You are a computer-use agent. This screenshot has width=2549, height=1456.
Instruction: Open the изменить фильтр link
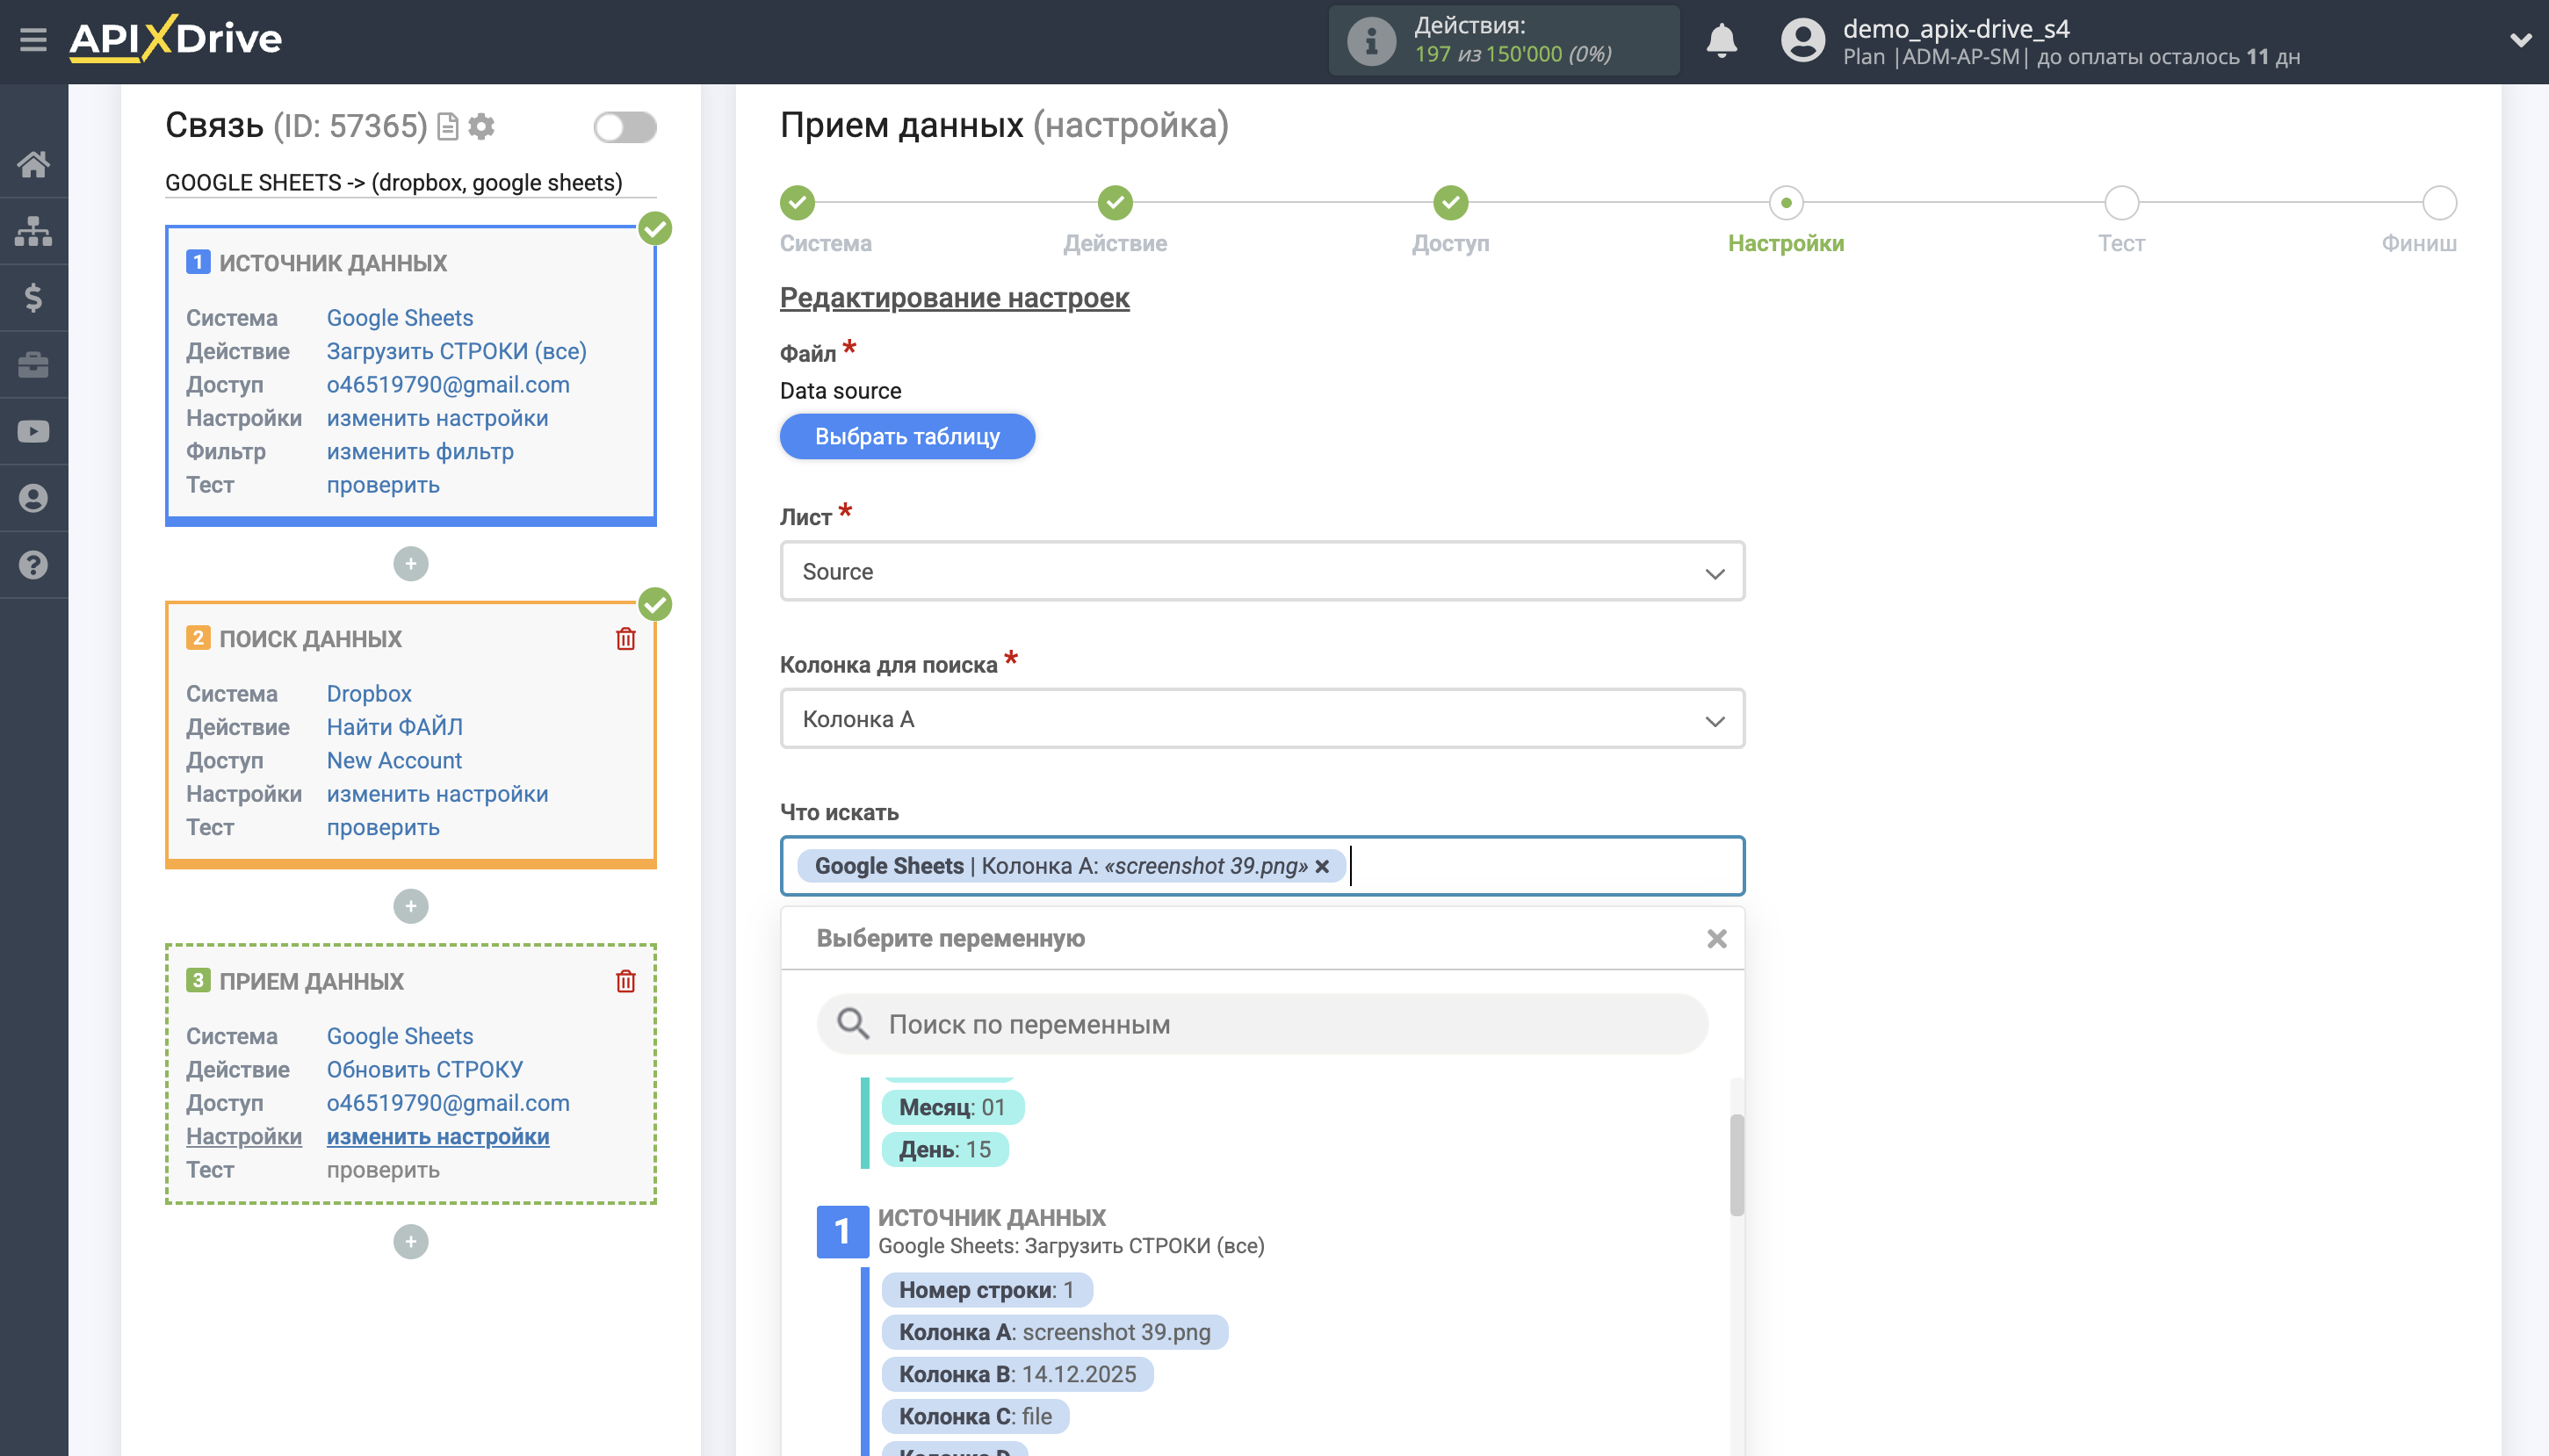click(419, 451)
